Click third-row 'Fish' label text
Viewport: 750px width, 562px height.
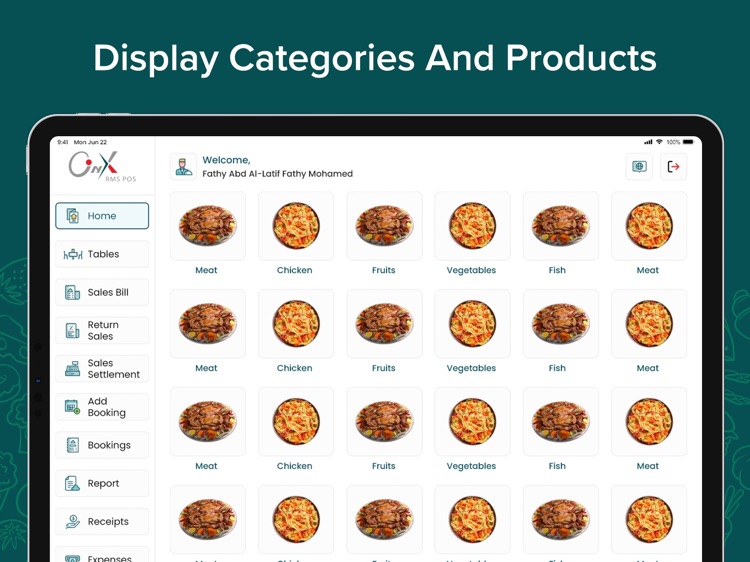coord(557,466)
